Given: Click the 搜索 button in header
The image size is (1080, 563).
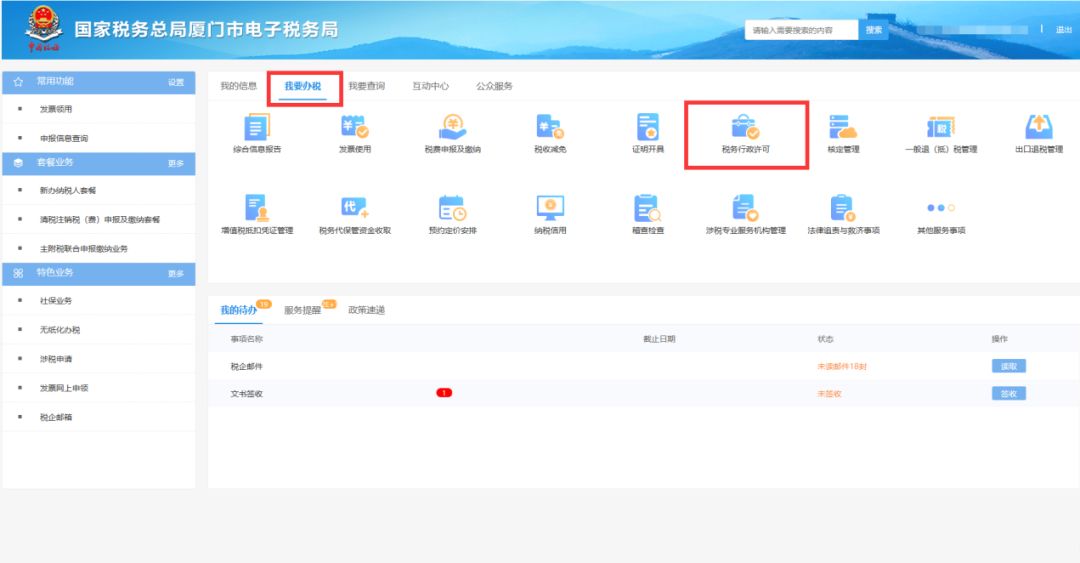Looking at the screenshot, I should click(873, 30).
